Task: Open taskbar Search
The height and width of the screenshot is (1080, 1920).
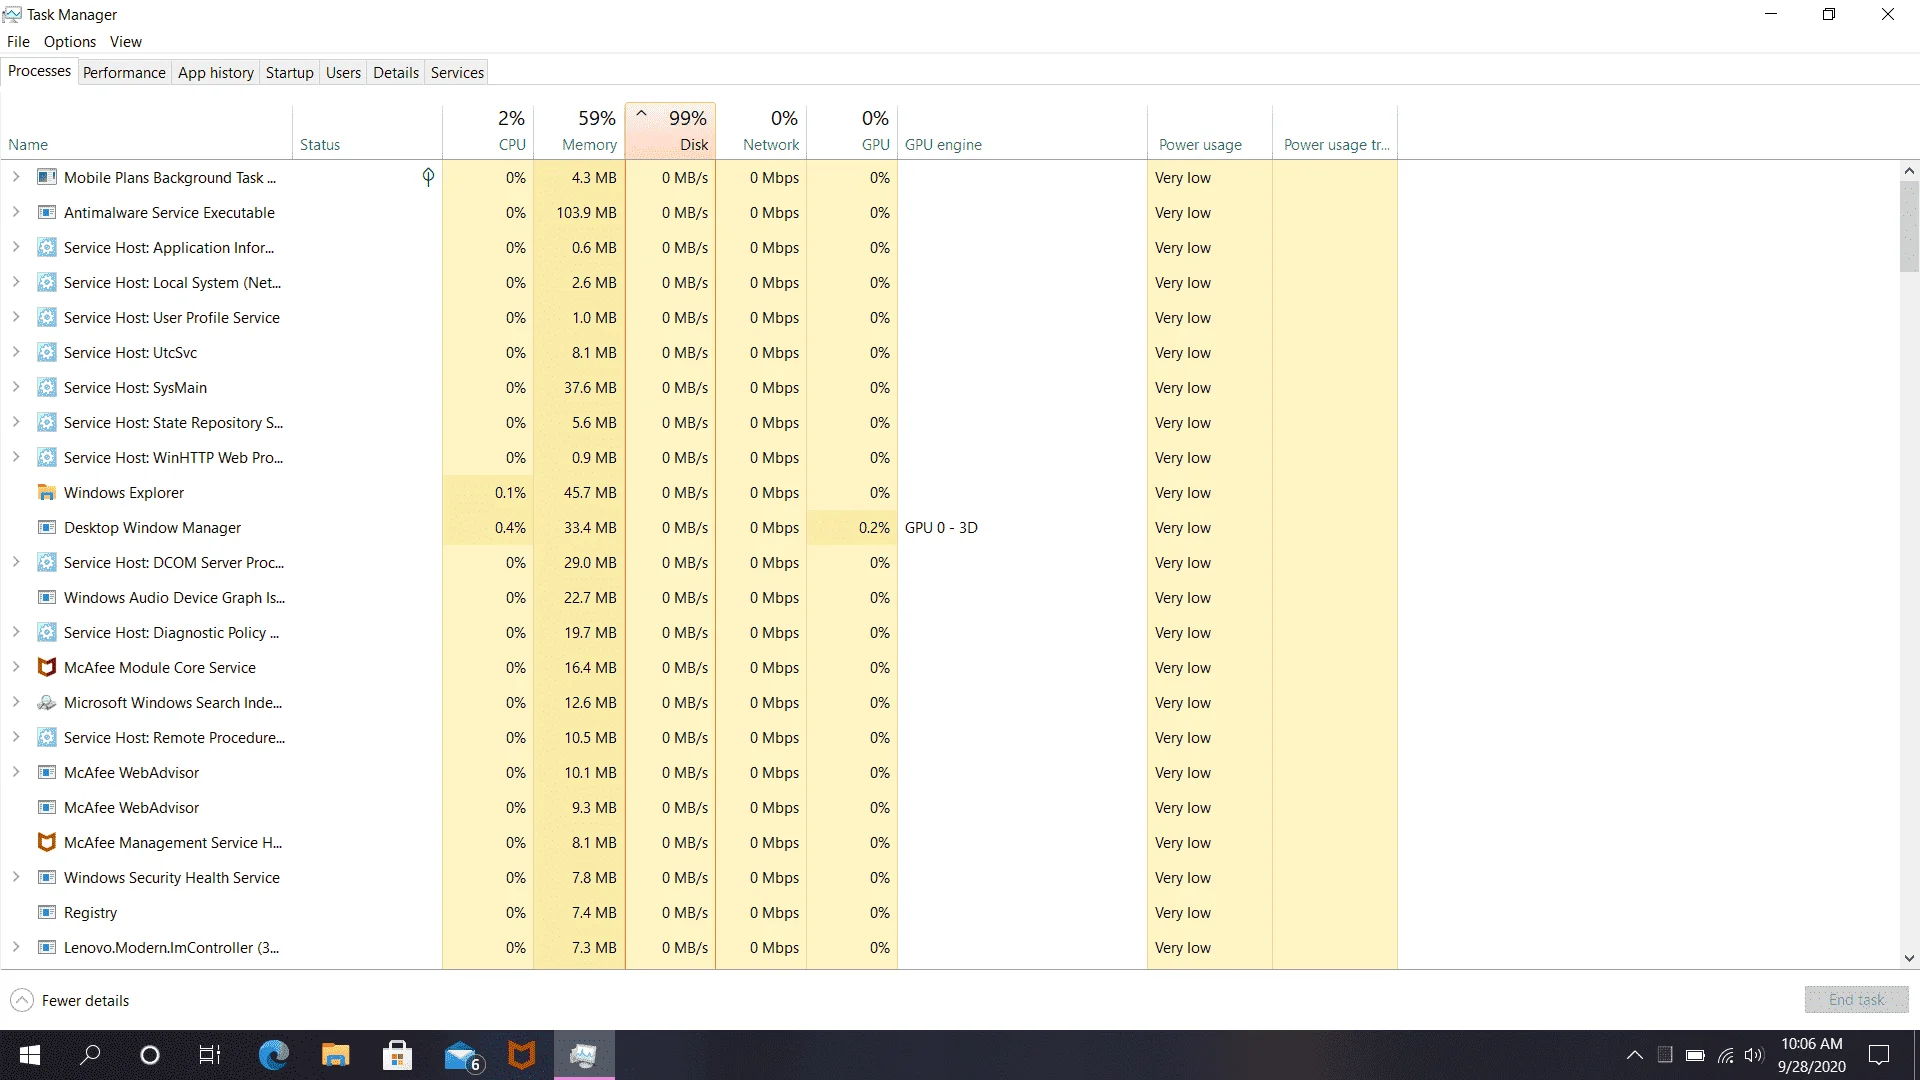Action: [90, 1055]
